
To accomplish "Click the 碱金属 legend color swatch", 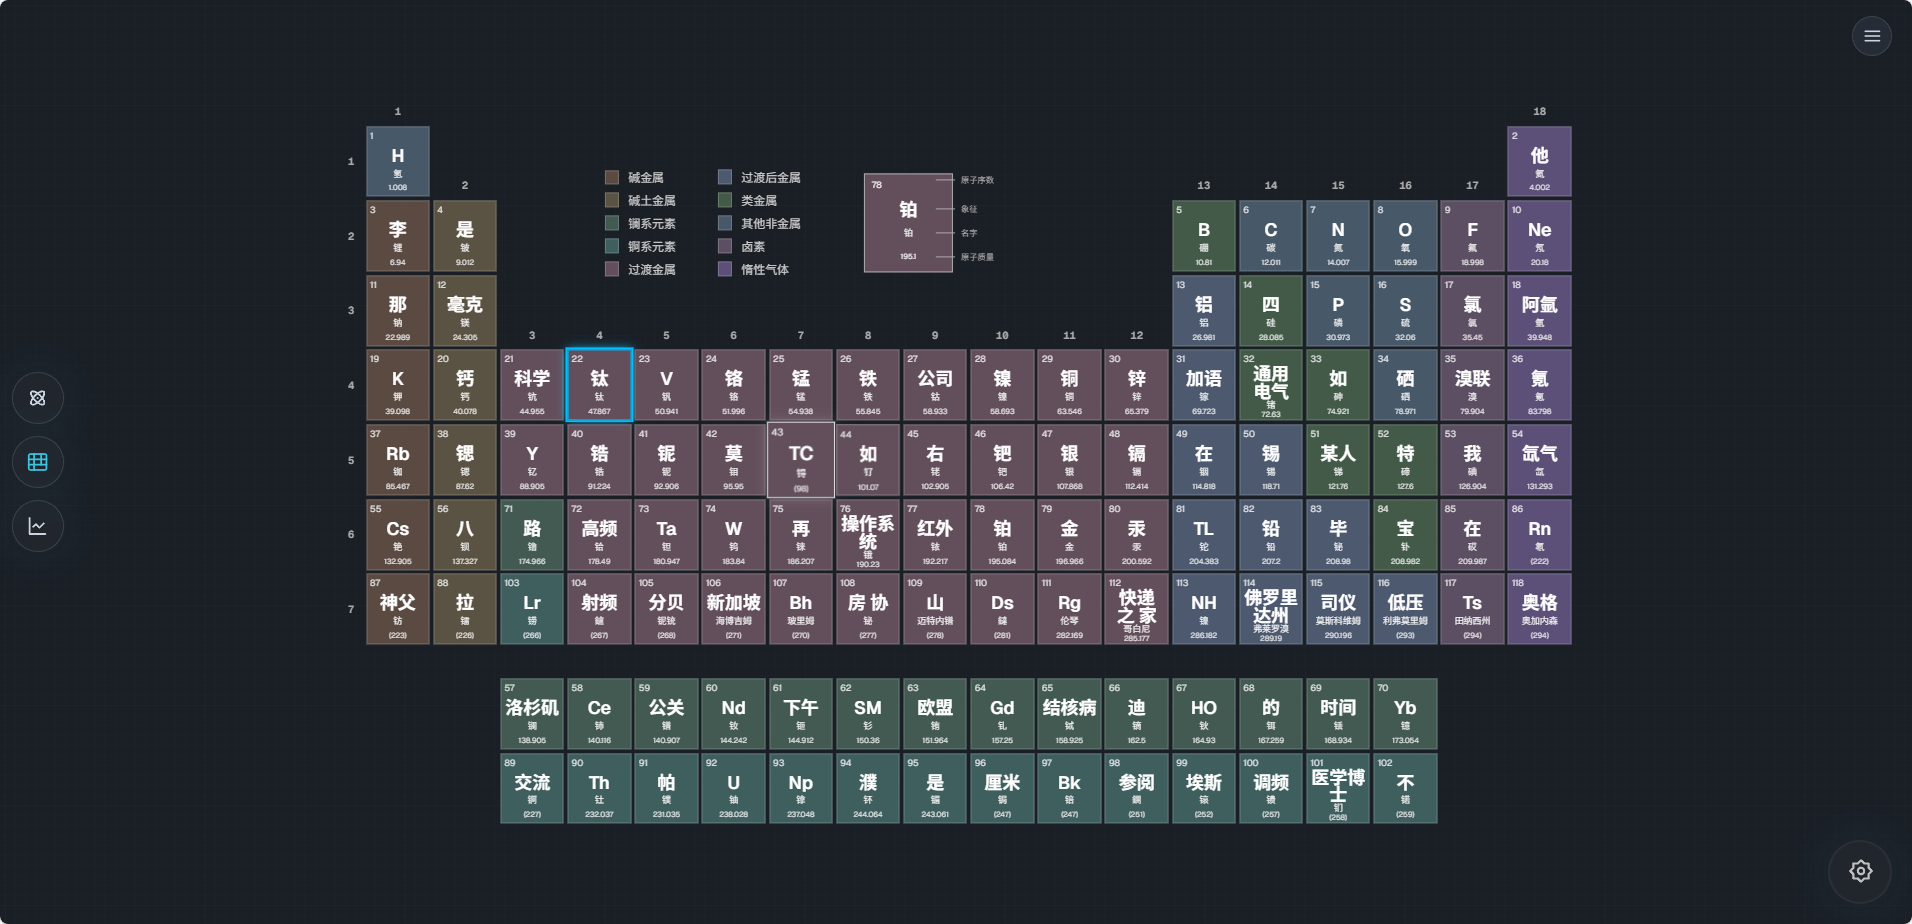I will tap(612, 177).
